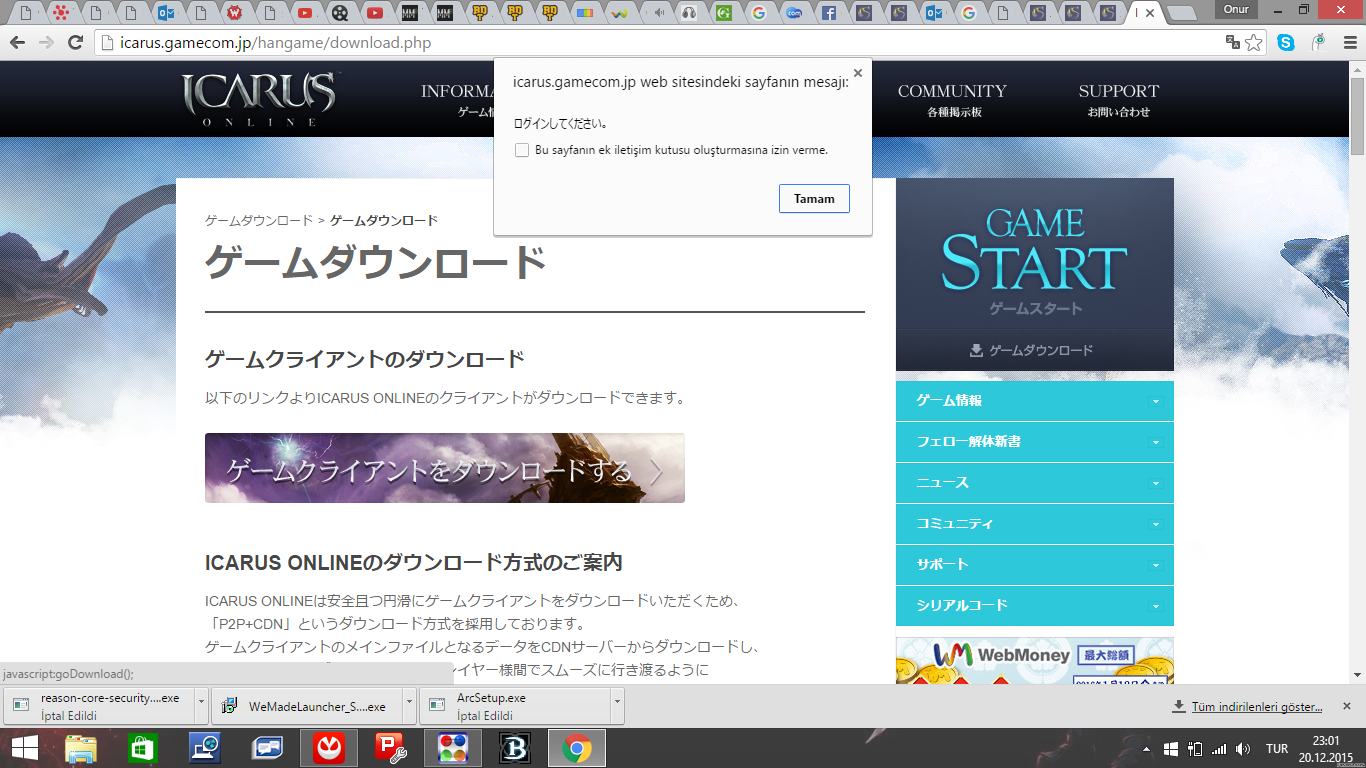The image size is (1366, 768).
Task: Open the gothic B taskbar app
Action: 513,748
